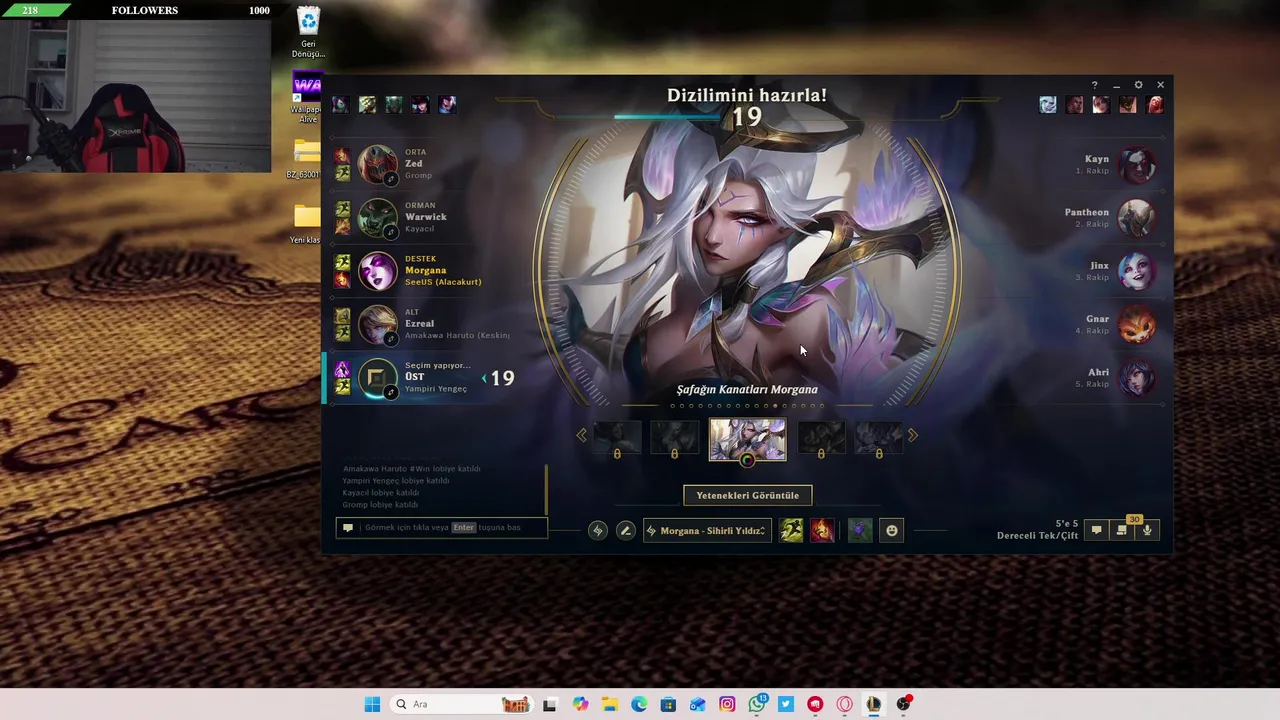1280x720 pixels.
Task: Open the ward skin selector
Action: pos(860,531)
